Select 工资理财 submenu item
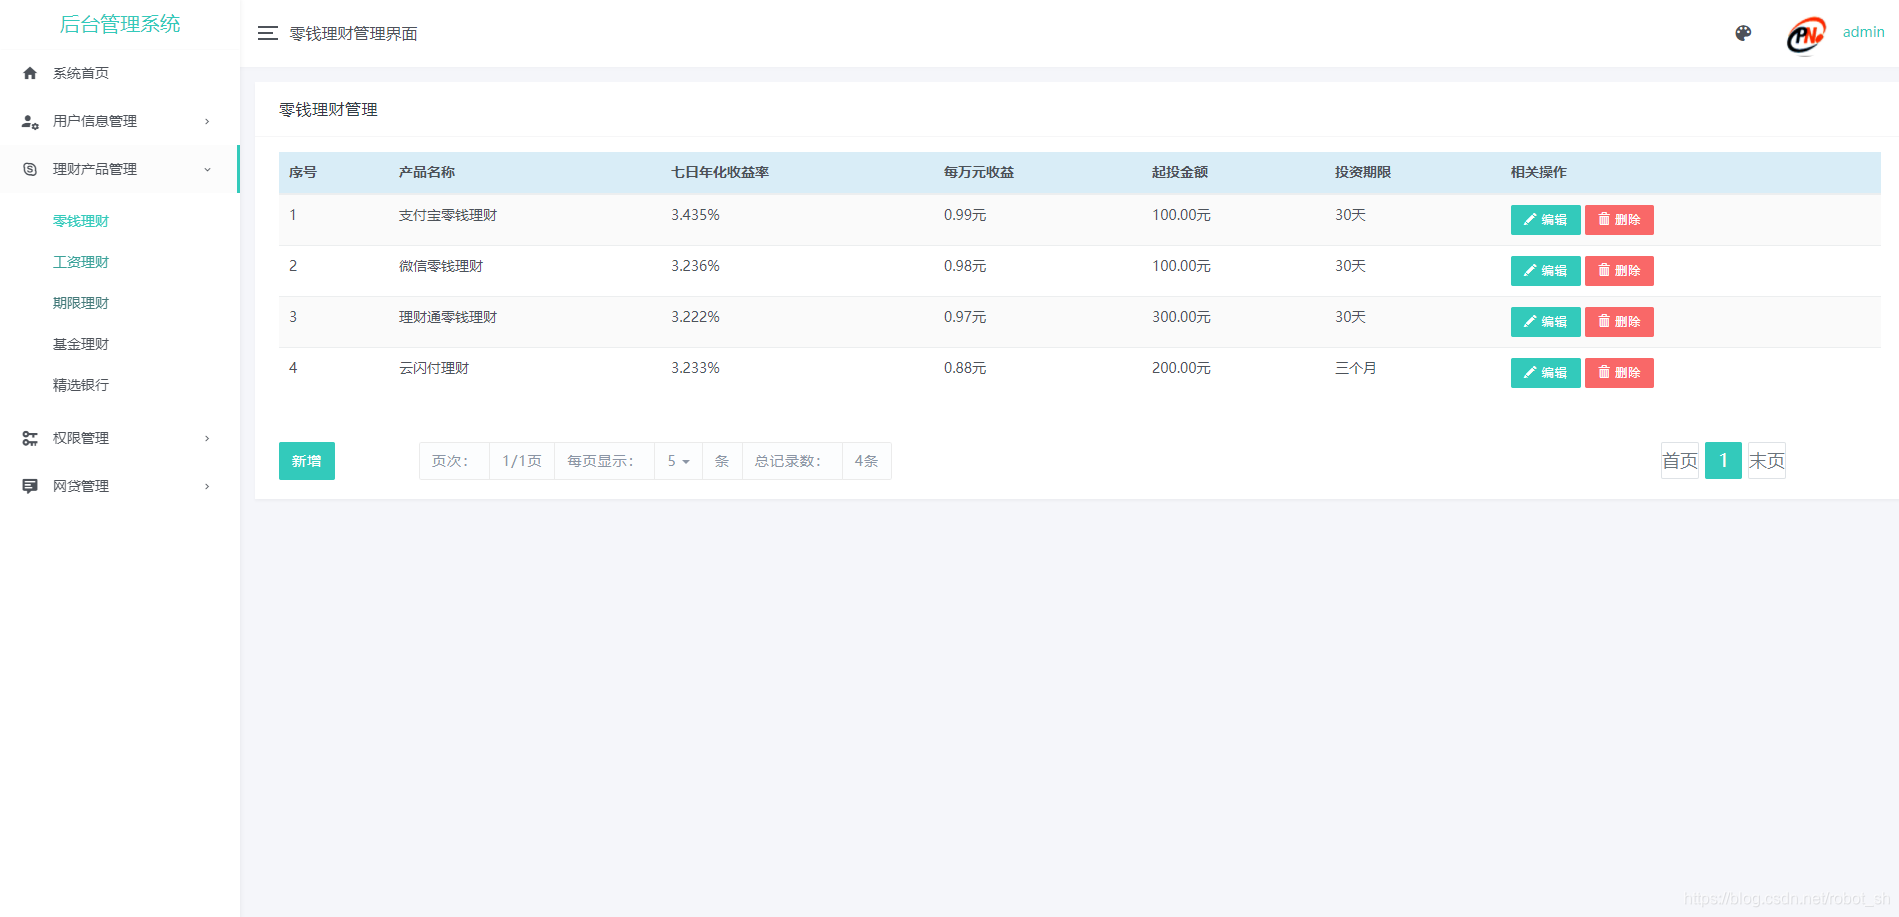 click(81, 262)
